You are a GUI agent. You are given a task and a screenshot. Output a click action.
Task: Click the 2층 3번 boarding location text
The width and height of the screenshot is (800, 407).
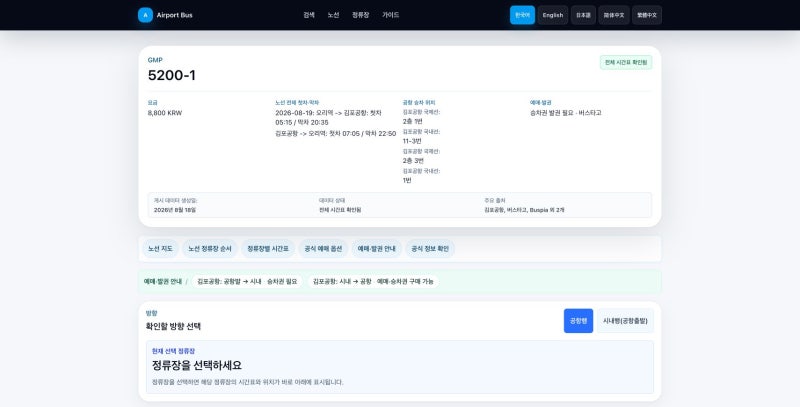[413, 161]
